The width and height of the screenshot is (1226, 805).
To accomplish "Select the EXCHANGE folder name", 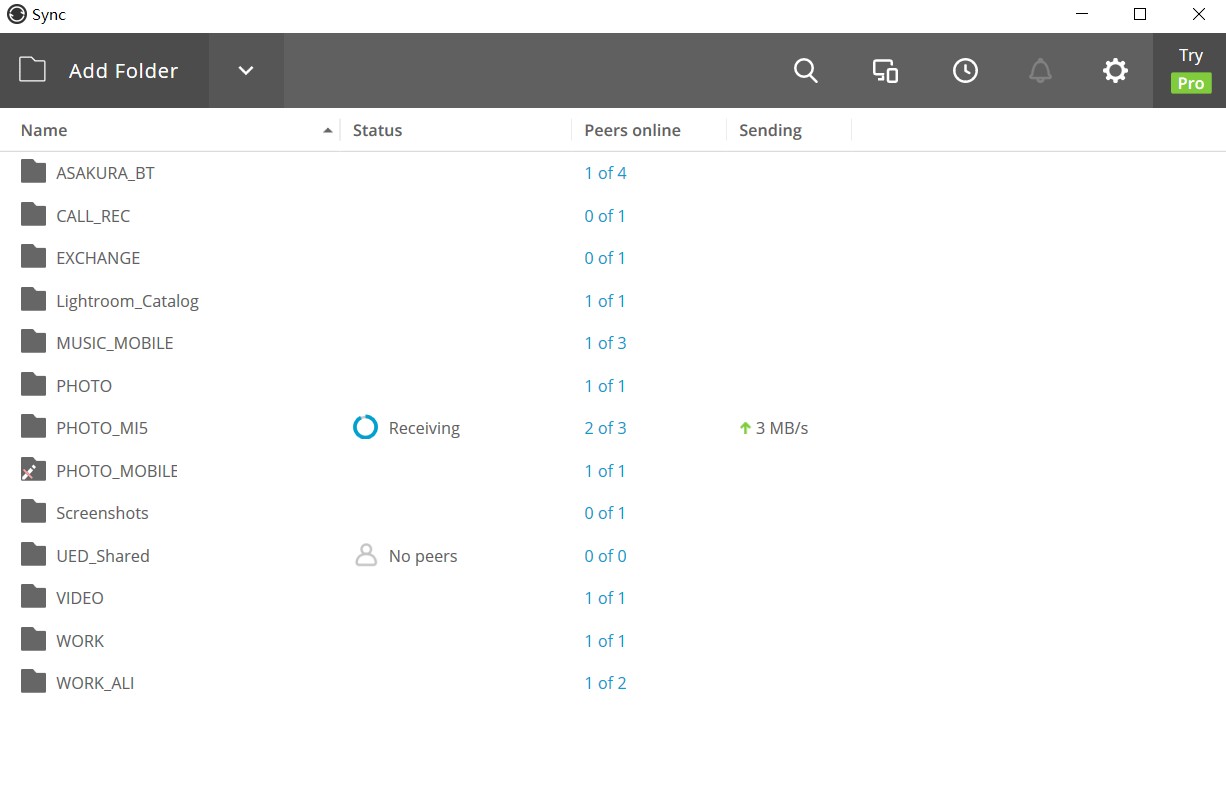I will point(98,258).
